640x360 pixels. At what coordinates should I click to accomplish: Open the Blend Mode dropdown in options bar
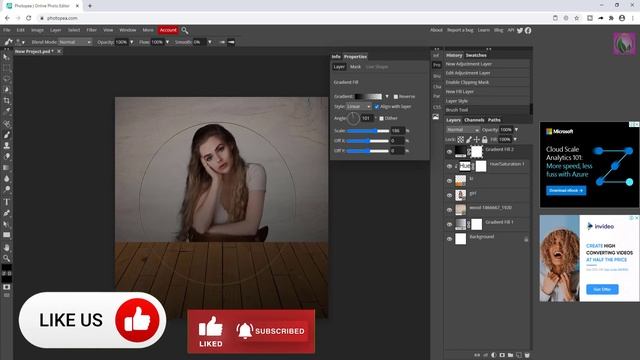(75, 42)
